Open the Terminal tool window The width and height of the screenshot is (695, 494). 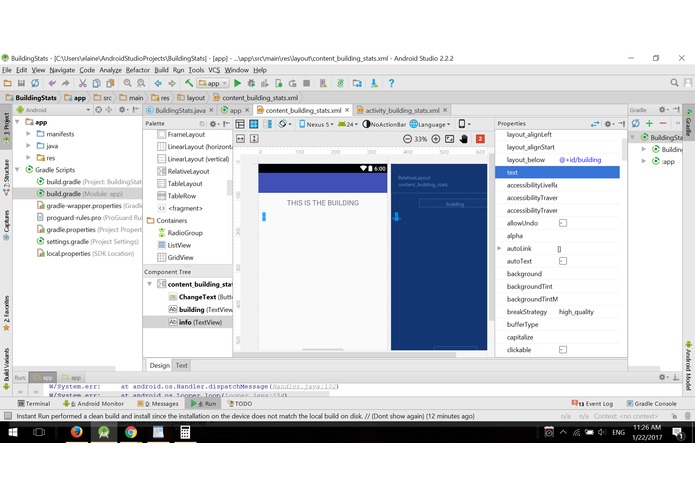pyautogui.click(x=34, y=404)
